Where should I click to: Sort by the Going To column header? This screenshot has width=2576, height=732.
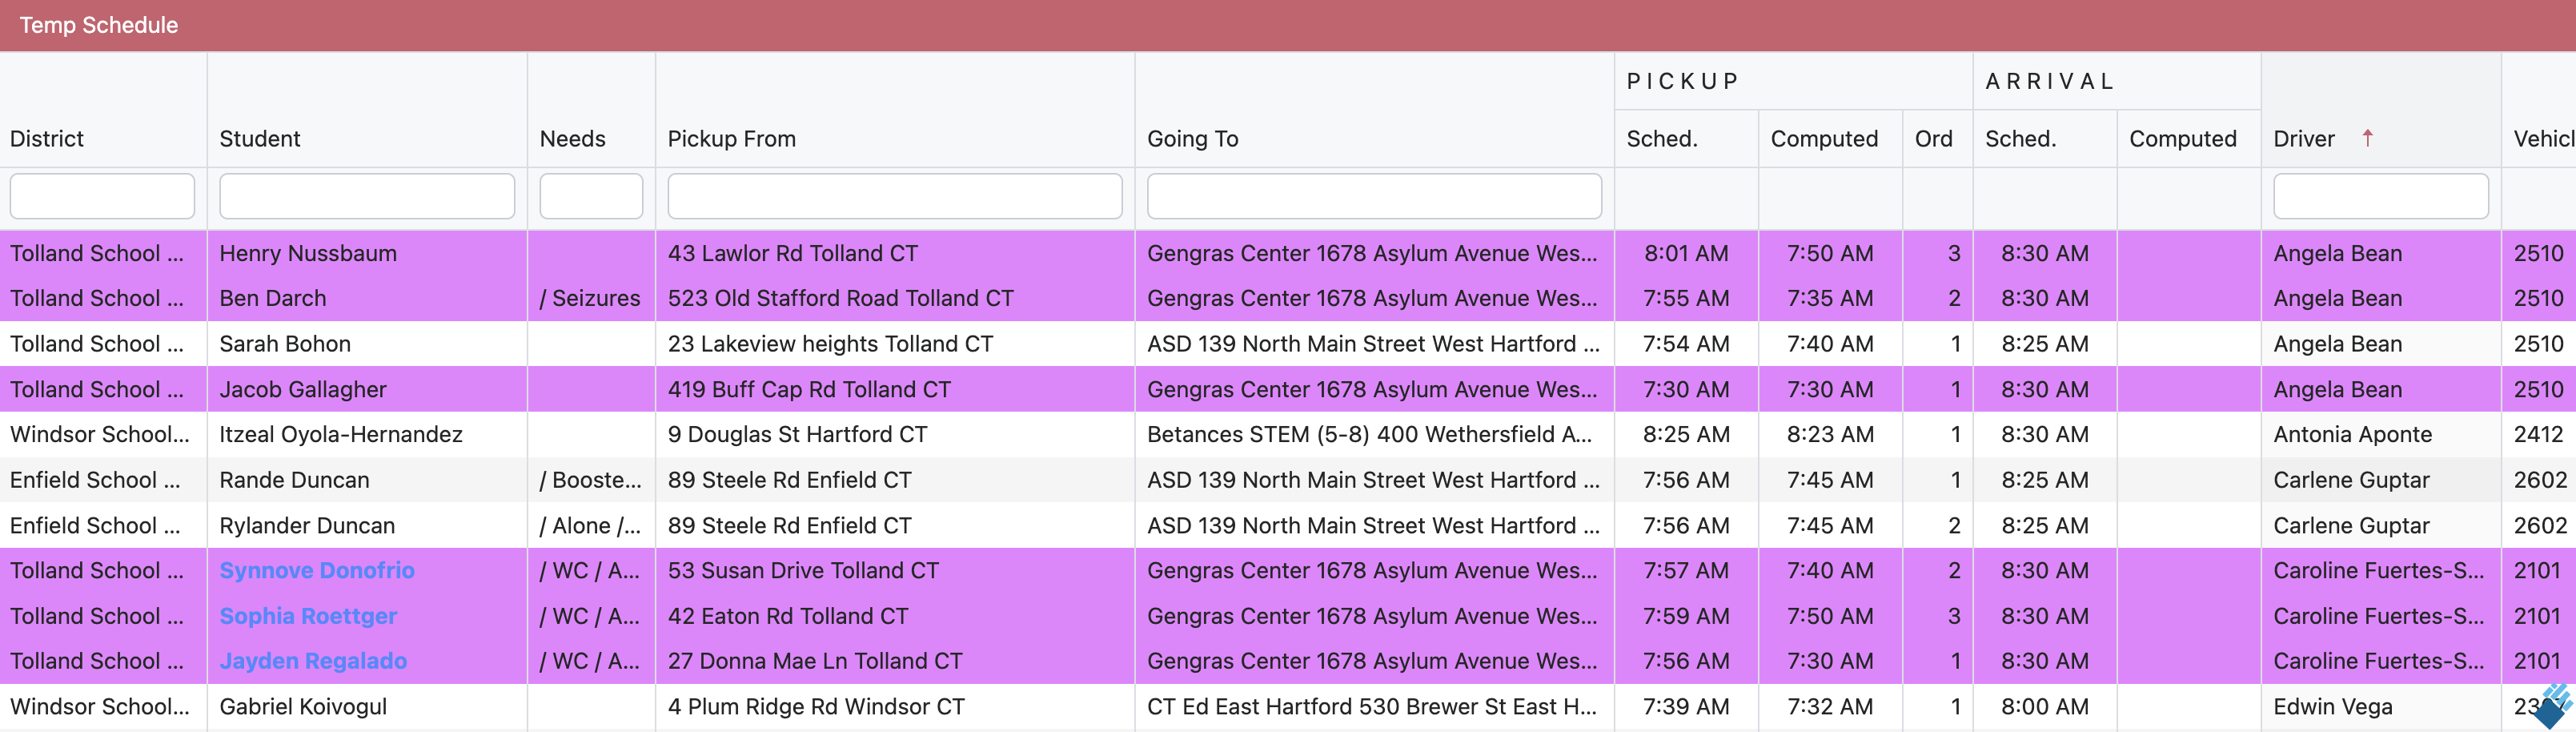(x=1193, y=139)
